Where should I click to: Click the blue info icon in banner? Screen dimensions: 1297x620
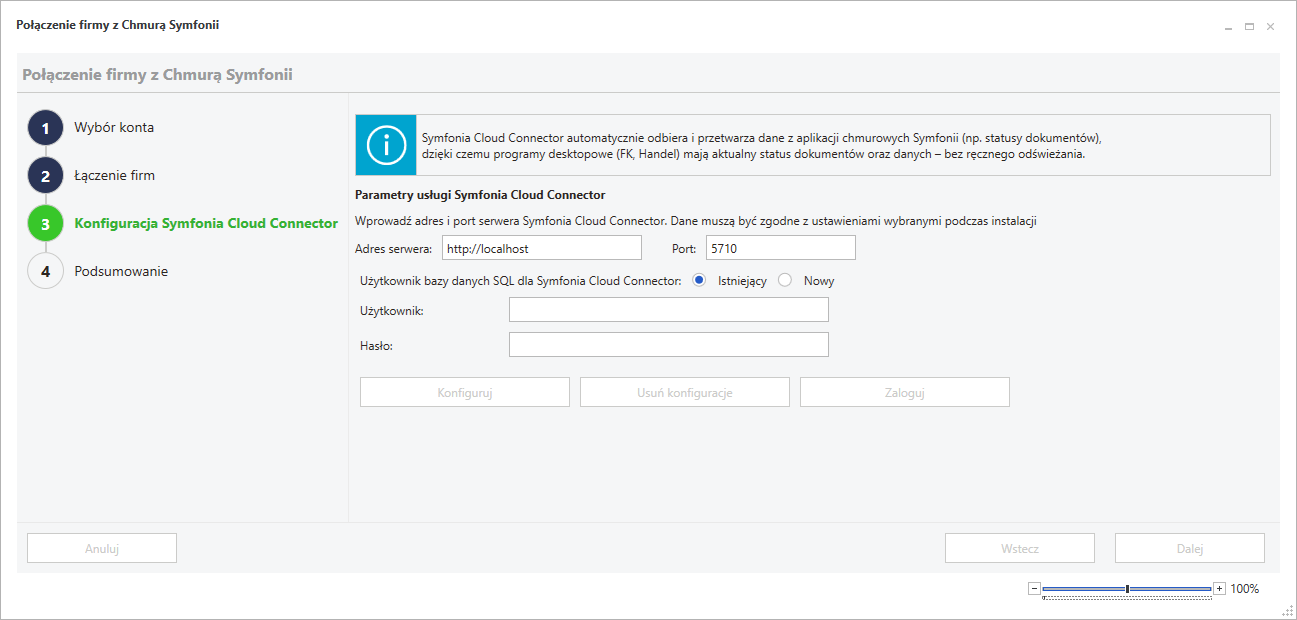tap(386, 146)
